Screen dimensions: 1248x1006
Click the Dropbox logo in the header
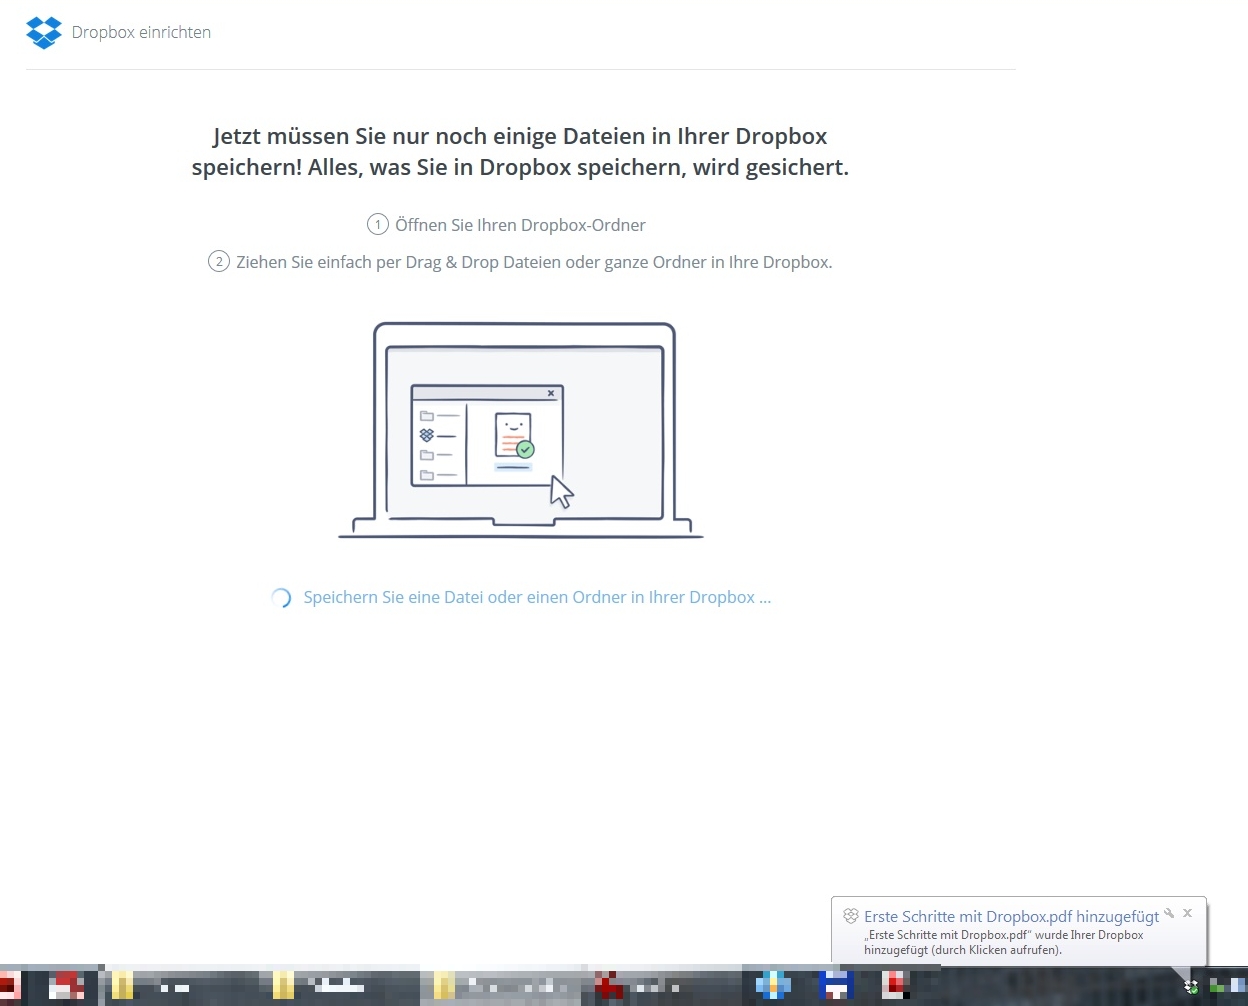coord(43,32)
